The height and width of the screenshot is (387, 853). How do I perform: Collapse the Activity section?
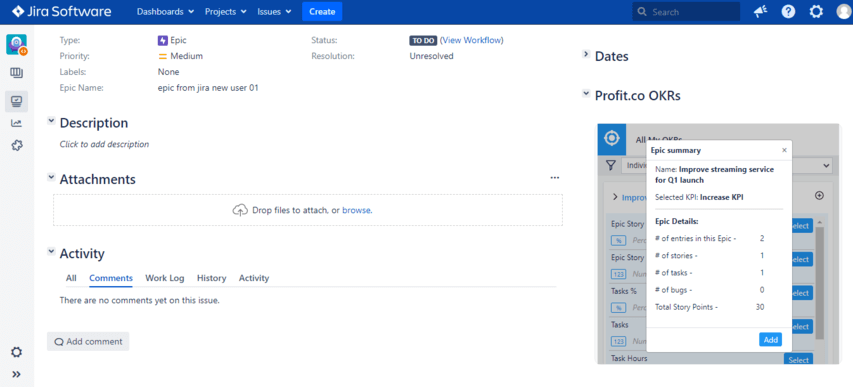tap(51, 251)
